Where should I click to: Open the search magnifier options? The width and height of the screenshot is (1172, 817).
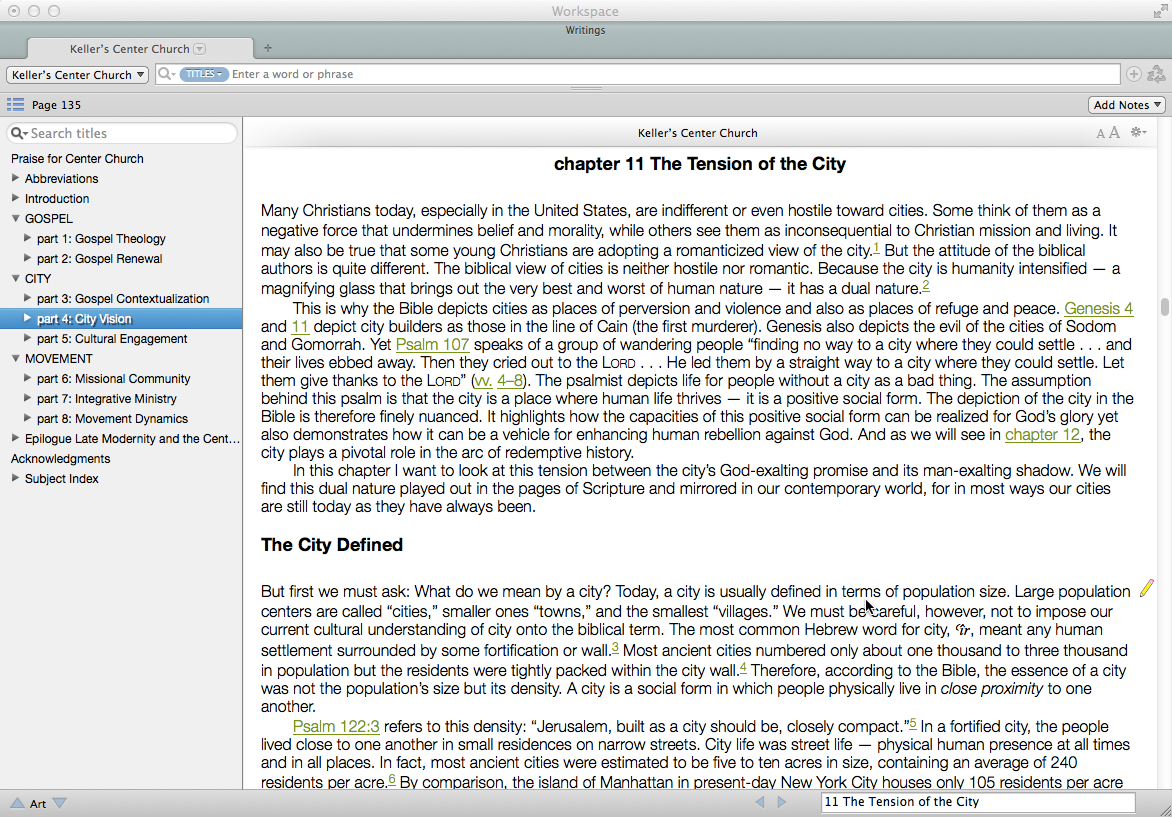click(167, 74)
